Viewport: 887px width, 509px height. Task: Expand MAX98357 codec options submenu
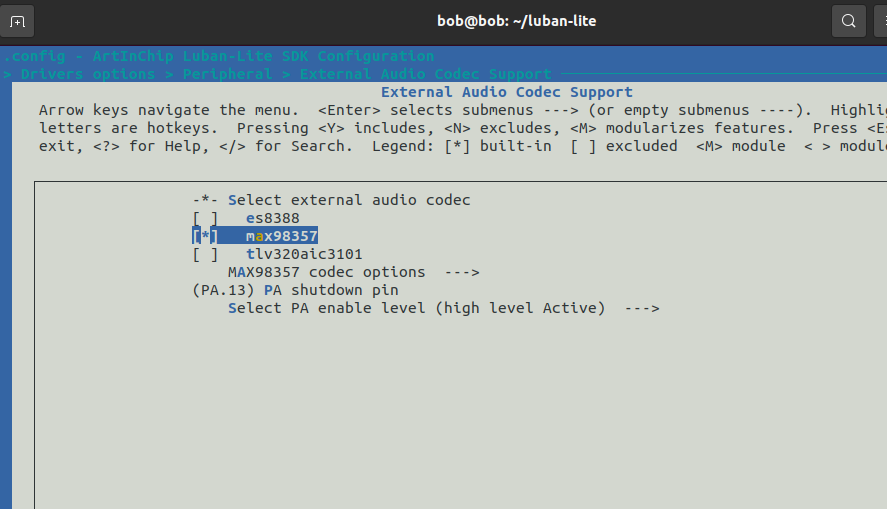(326, 273)
